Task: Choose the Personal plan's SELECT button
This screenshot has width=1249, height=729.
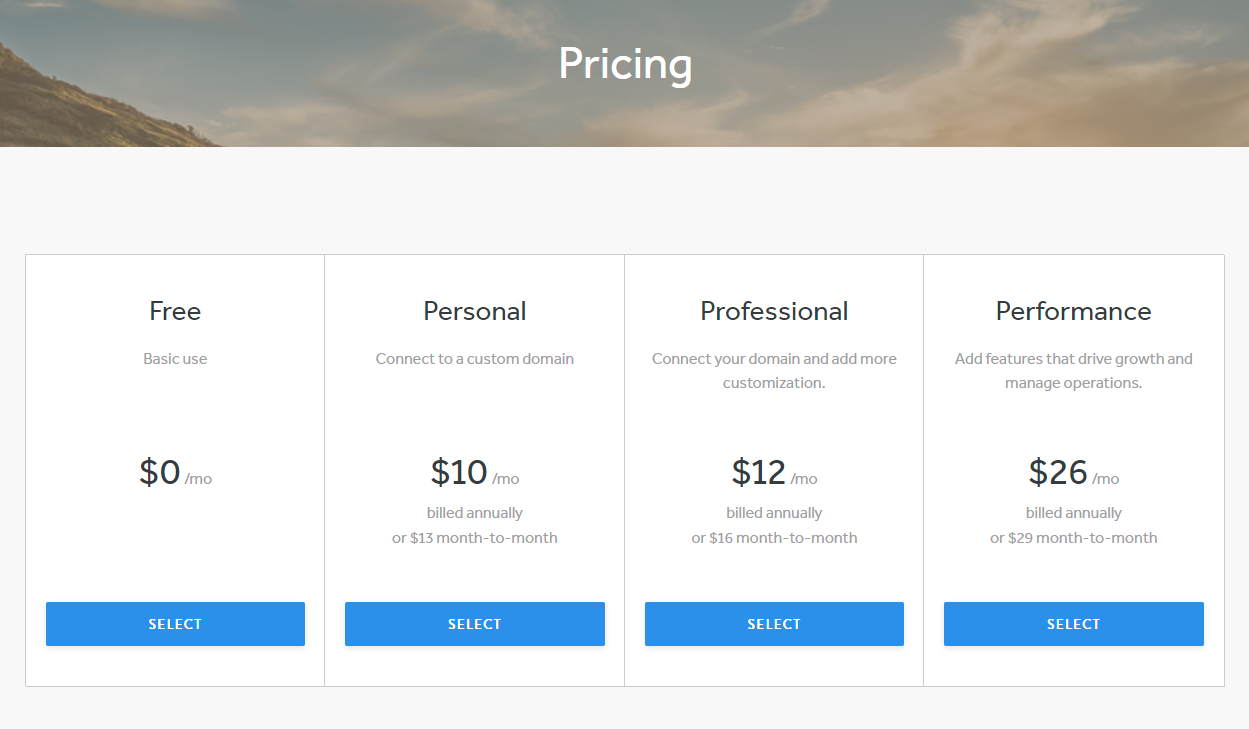Action: [475, 624]
